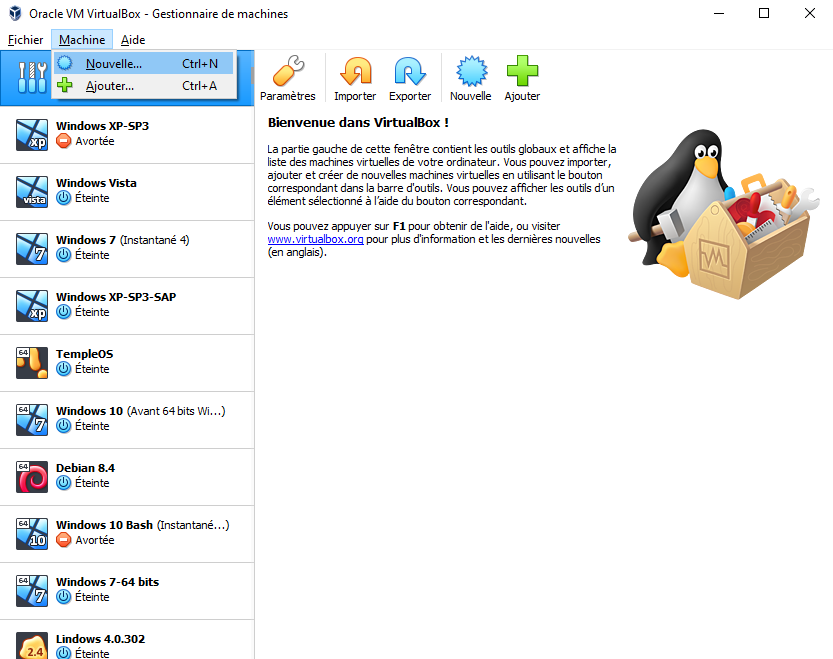This screenshot has width=833, height=659.
Task: Select the global Tools icon in sidebar
Action: coord(31,78)
